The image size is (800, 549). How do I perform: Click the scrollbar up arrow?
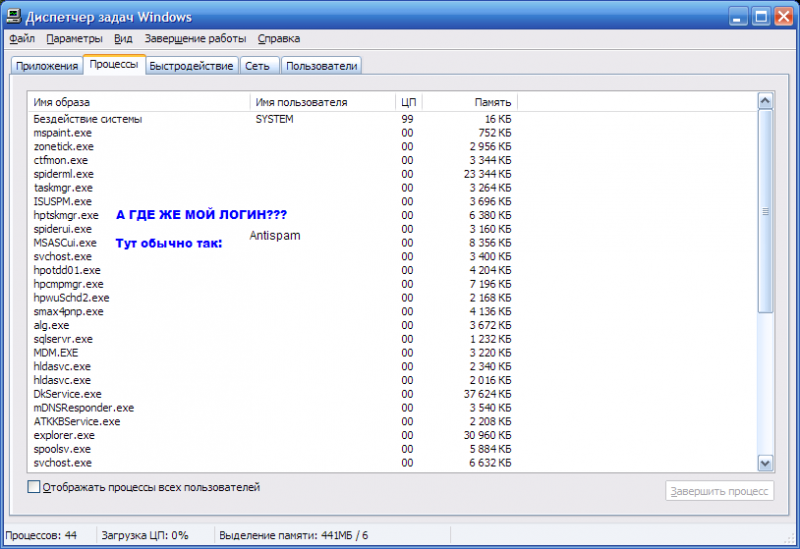click(x=765, y=101)
